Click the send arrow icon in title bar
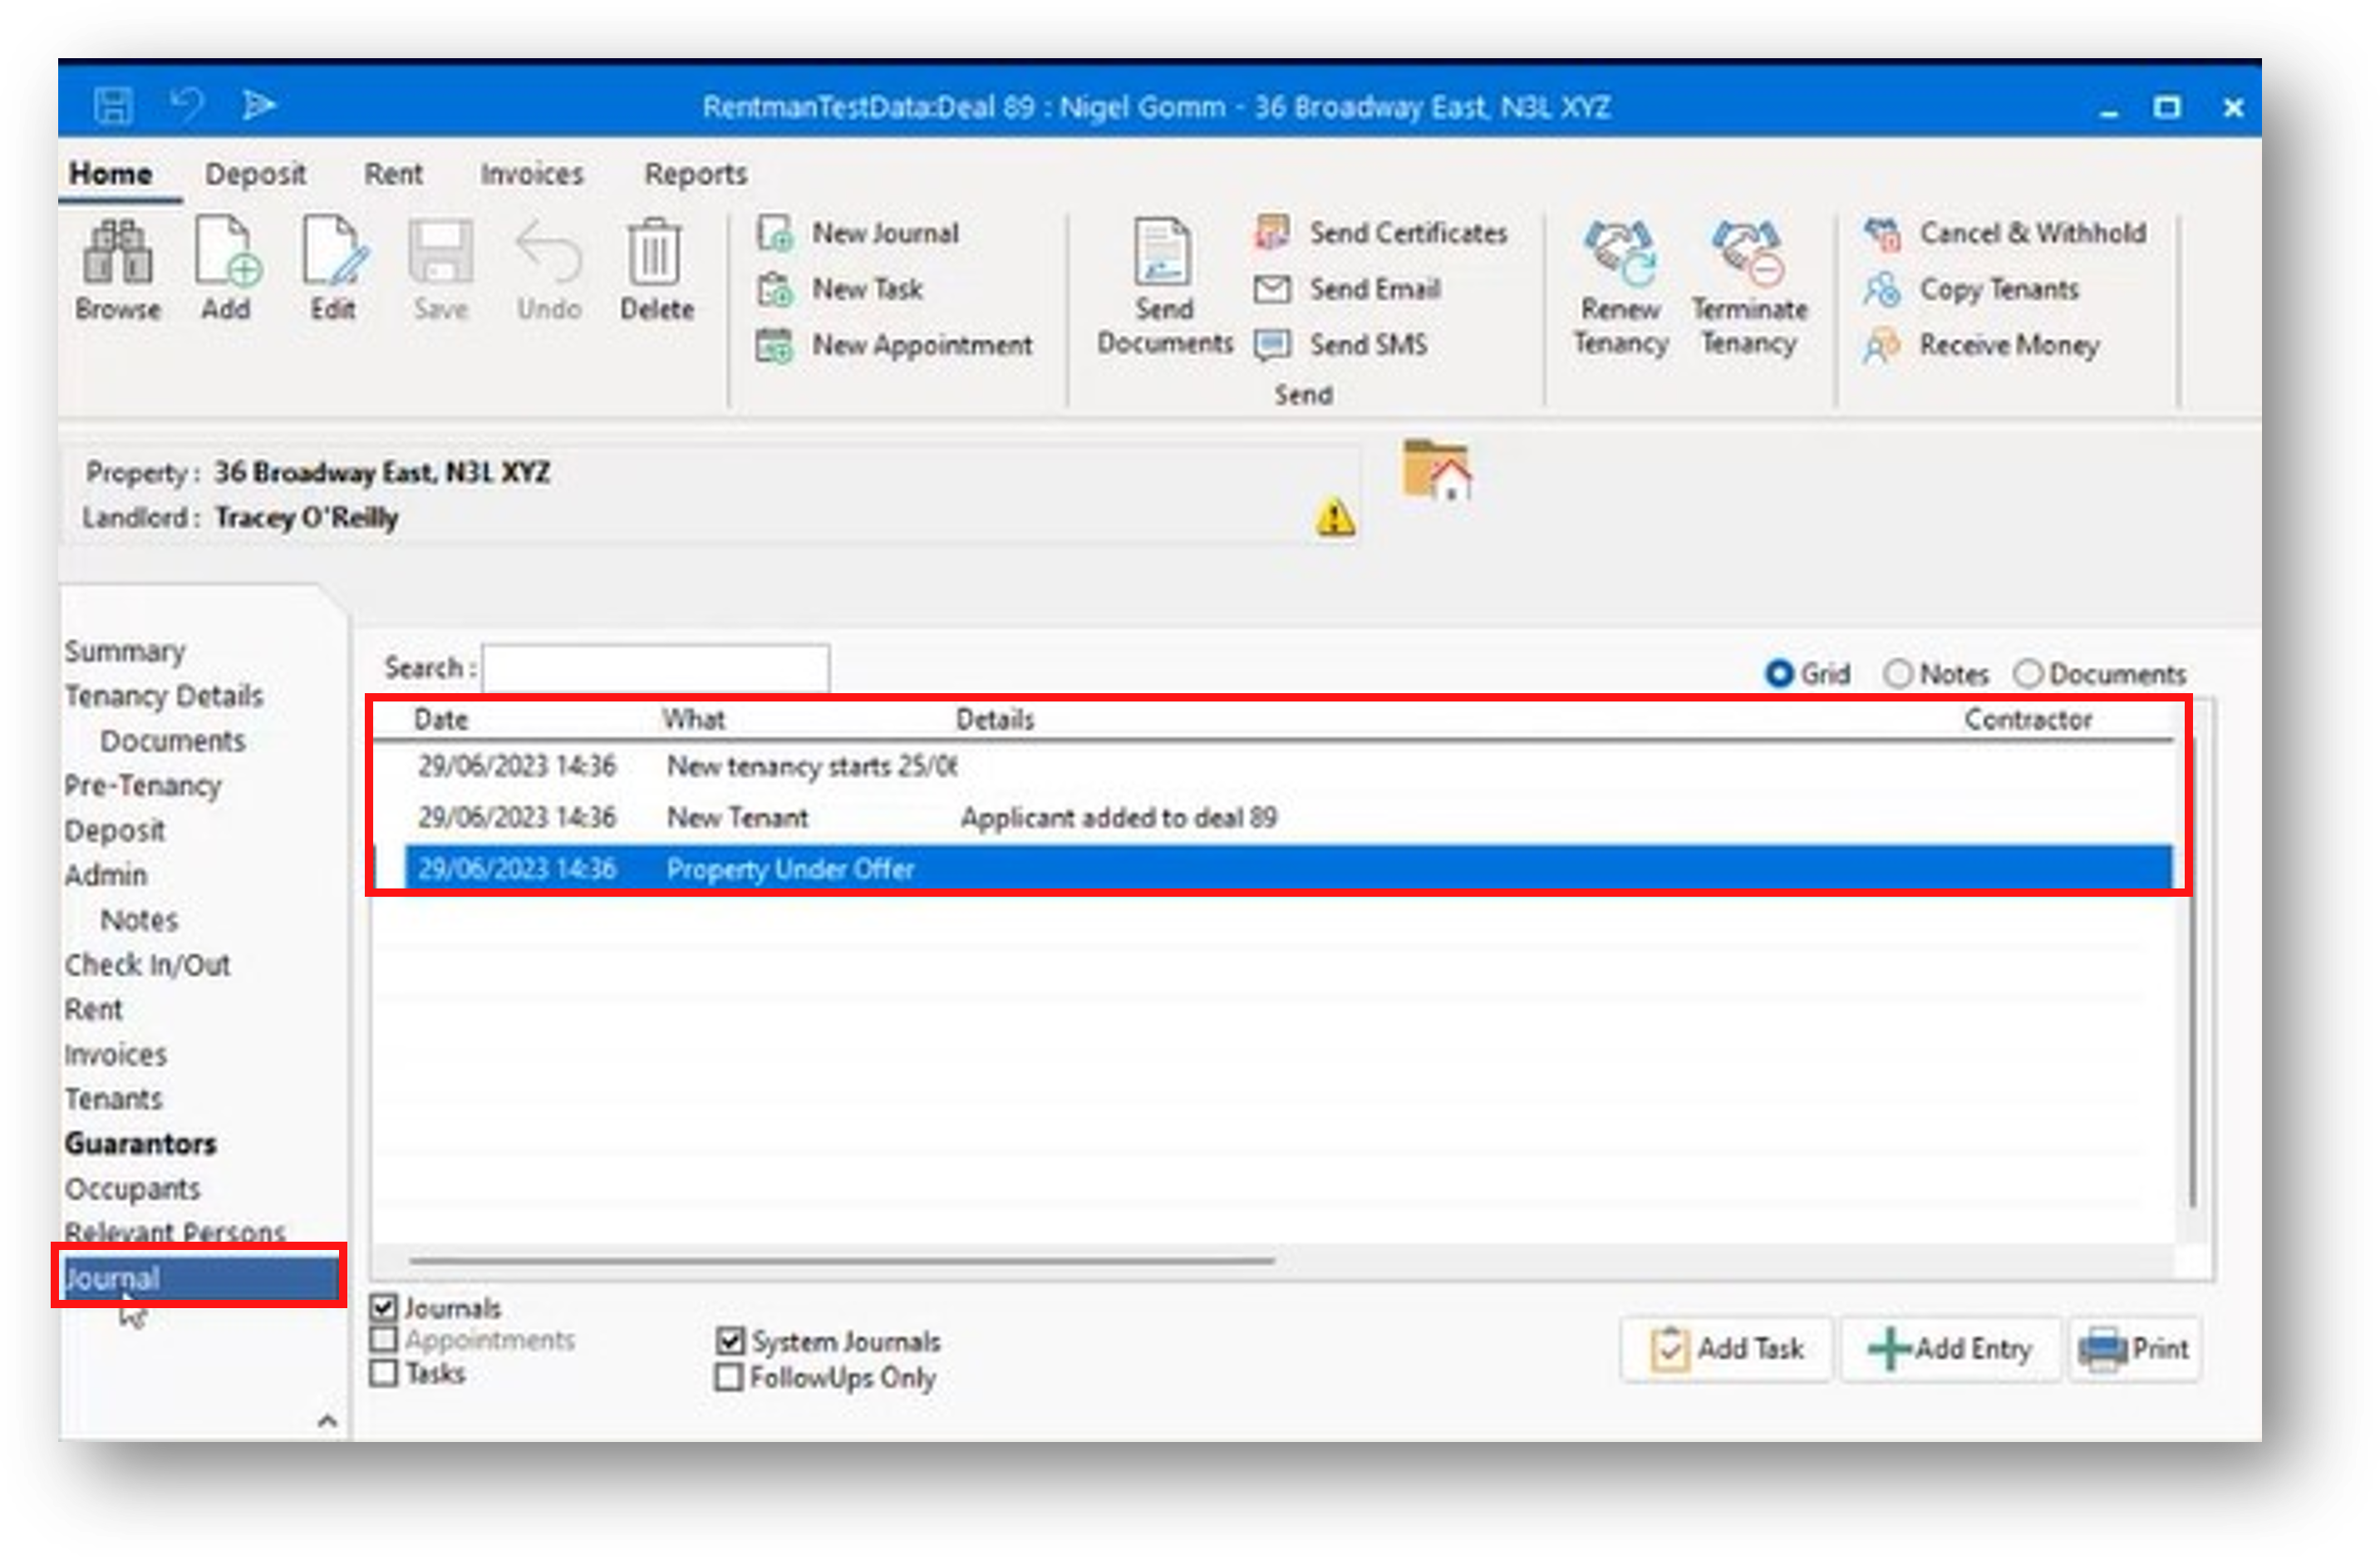 click(x=258, y=105)
